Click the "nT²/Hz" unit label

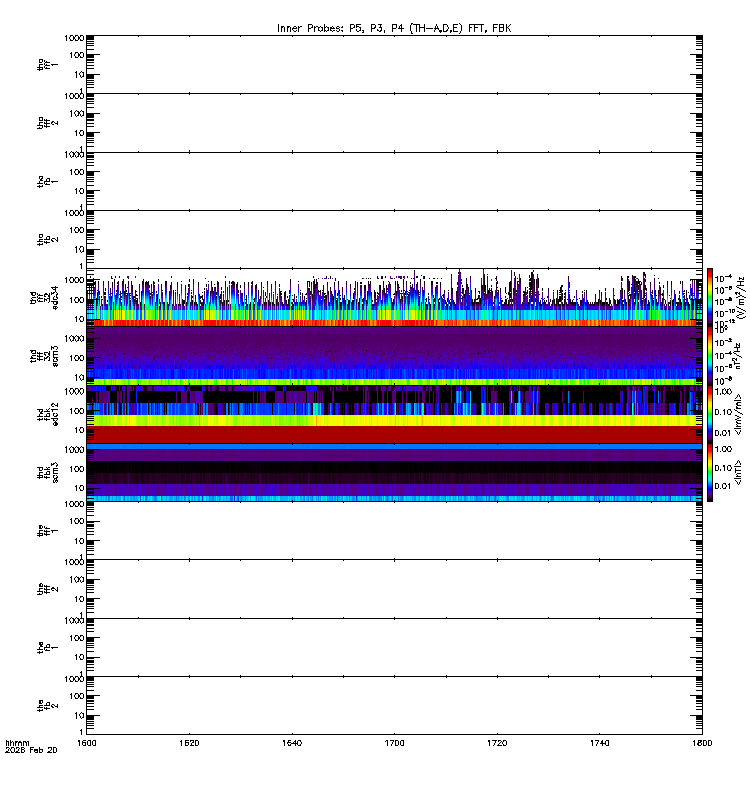tap(738, 356)
